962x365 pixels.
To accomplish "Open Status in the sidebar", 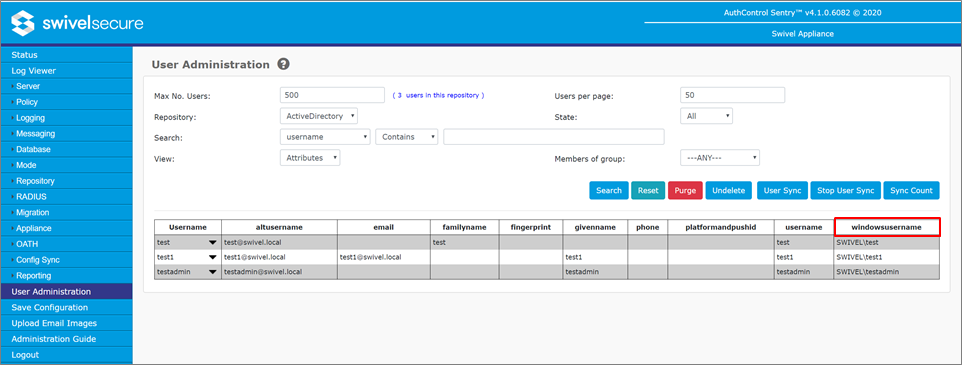I will 66,55.
